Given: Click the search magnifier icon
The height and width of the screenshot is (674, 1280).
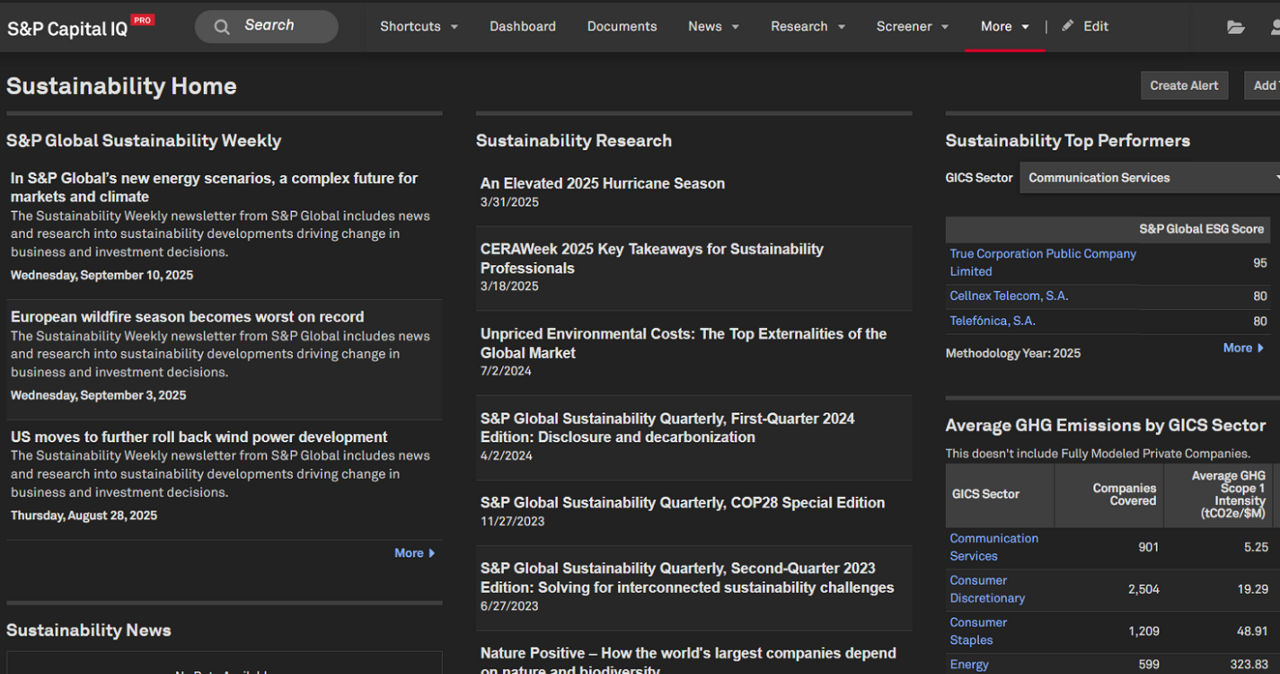Looking at the screenshot, I should pos(221,26).
